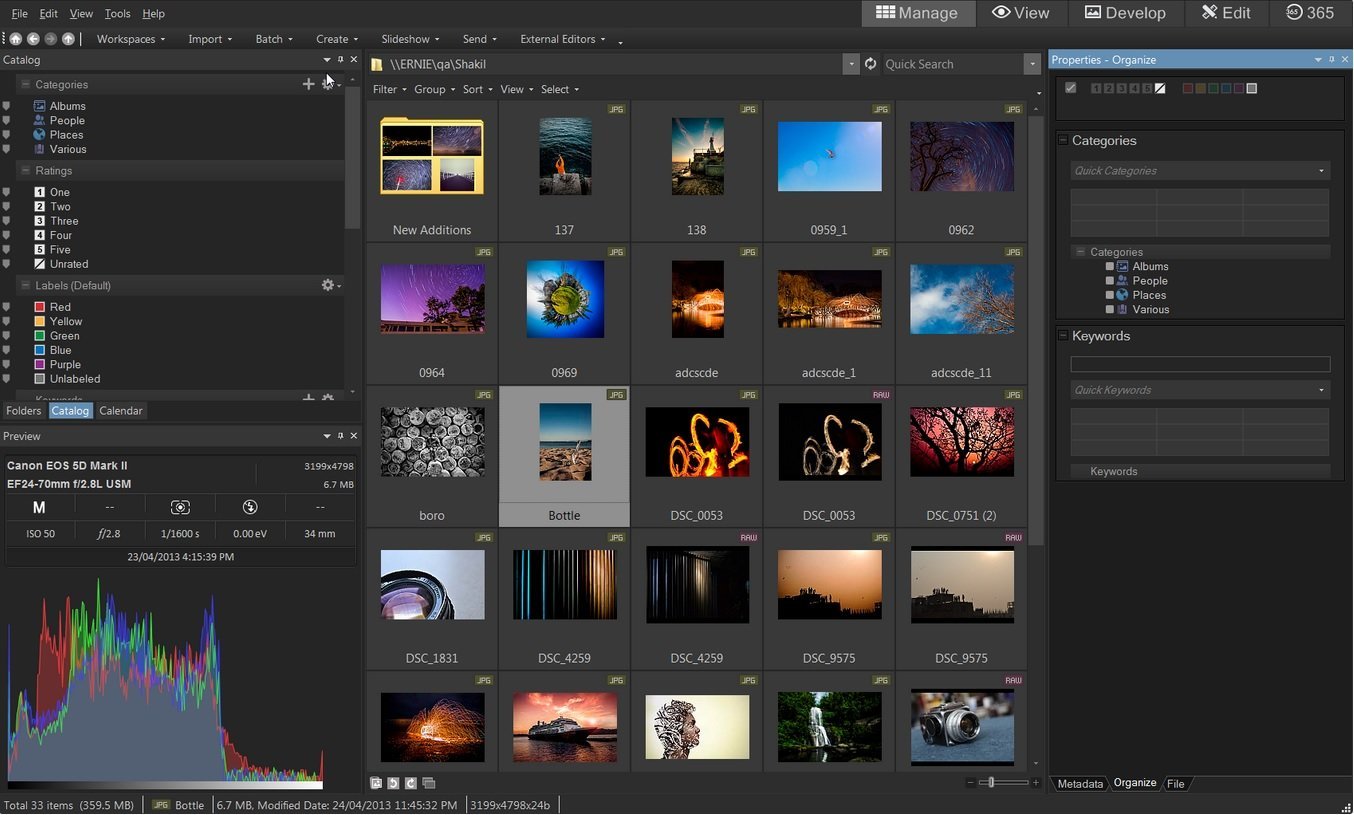1354x815 pixels.
Task: Click the refresh icon beside the path bar
Action: (869, 63)
